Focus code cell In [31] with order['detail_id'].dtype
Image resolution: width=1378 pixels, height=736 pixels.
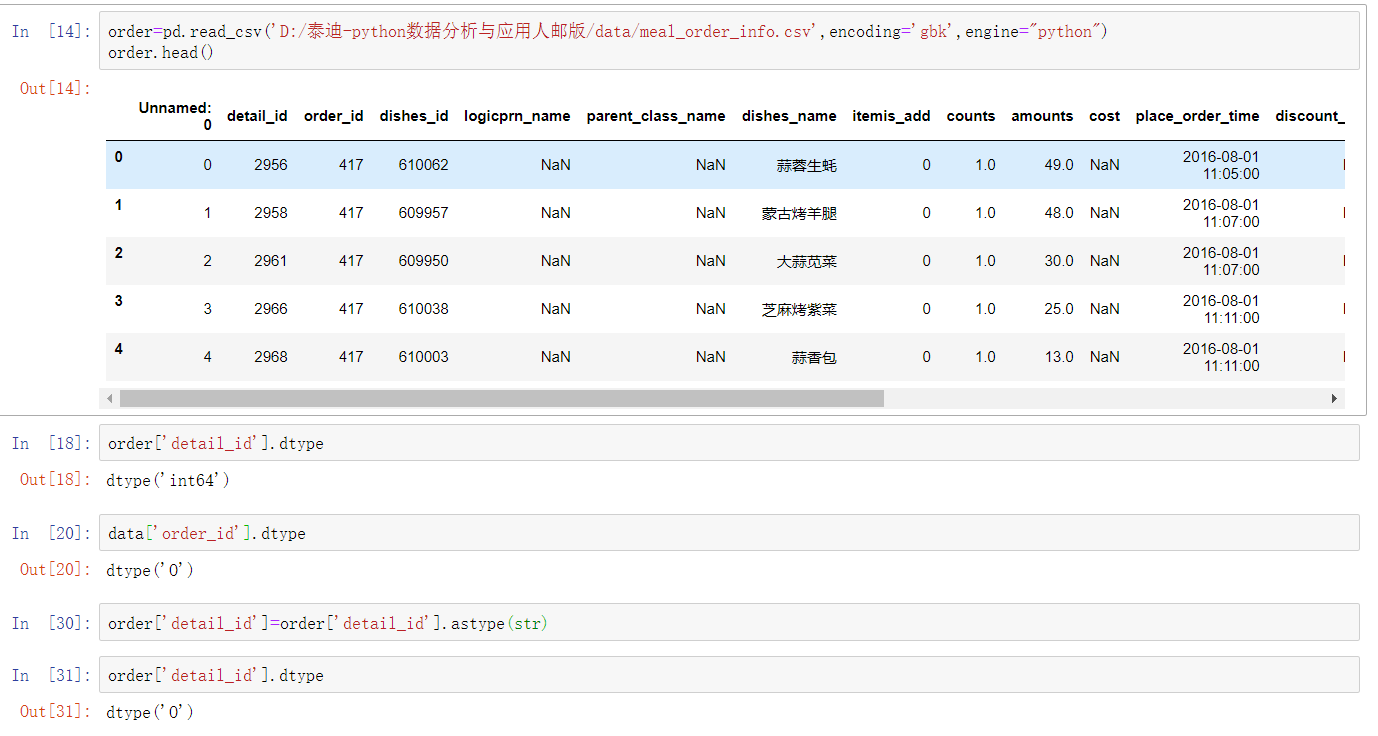click(729, 675)
